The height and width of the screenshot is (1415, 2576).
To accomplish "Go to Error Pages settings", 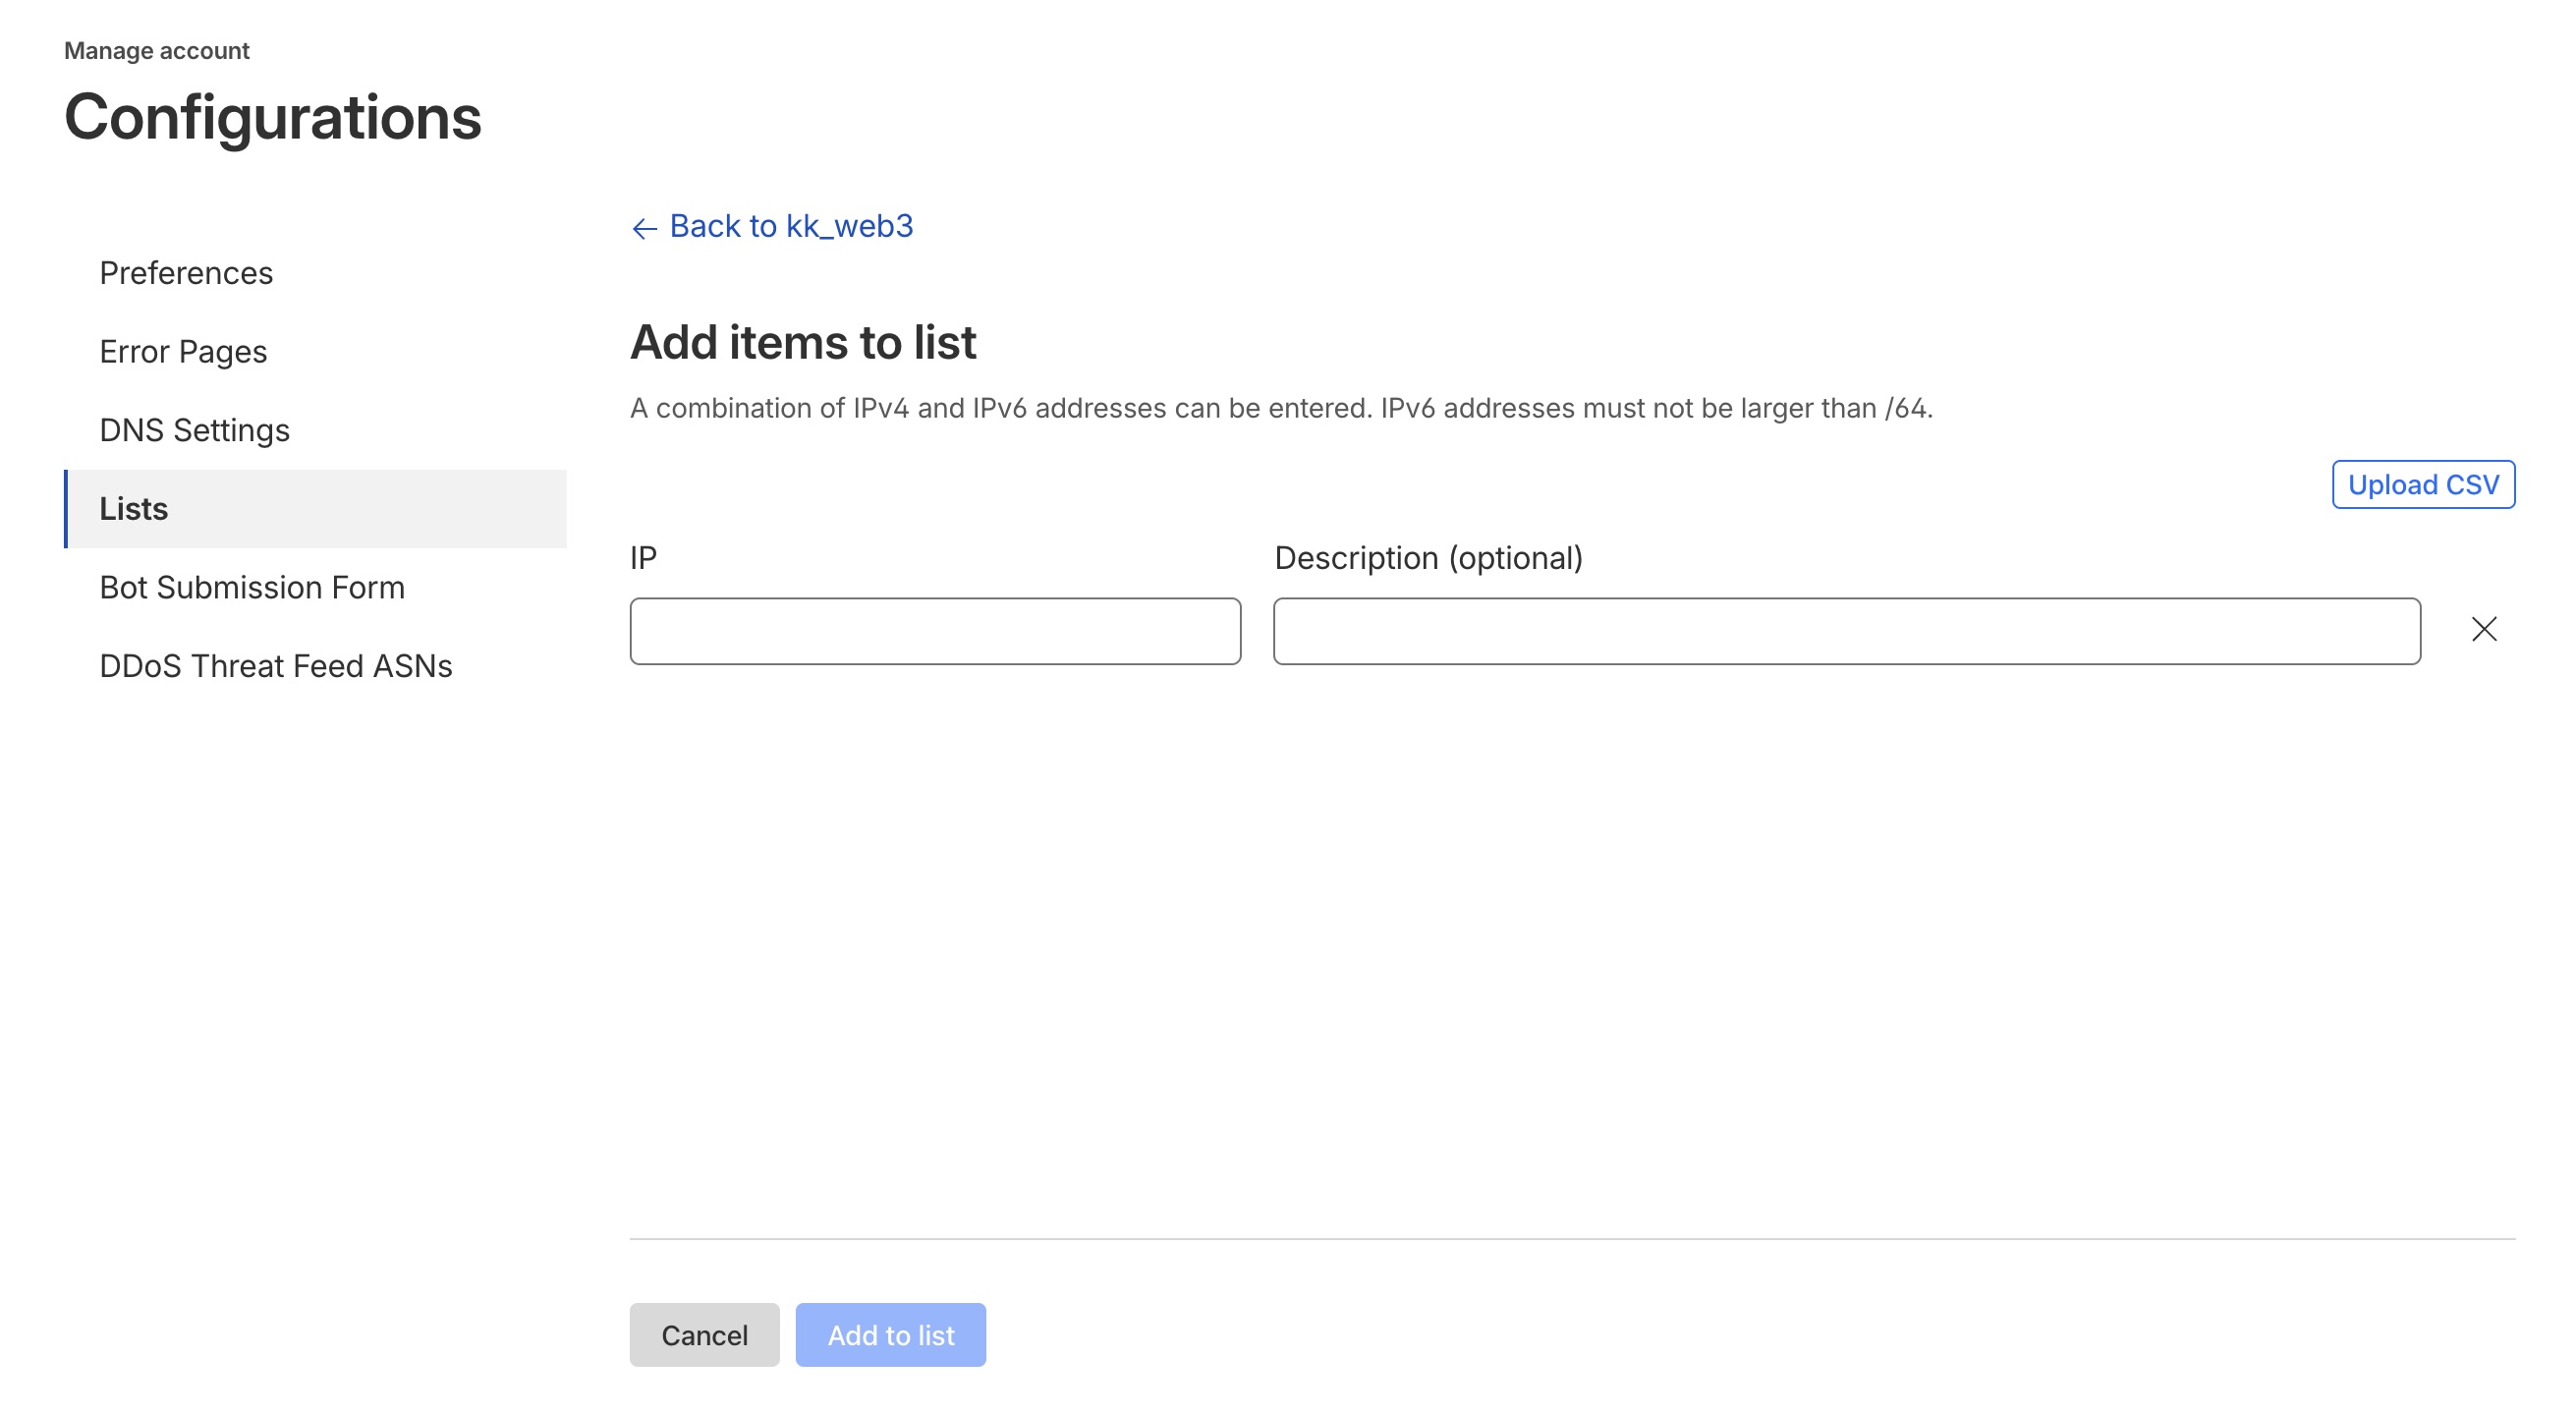I will pyautogui.click(x=183, y=352).
